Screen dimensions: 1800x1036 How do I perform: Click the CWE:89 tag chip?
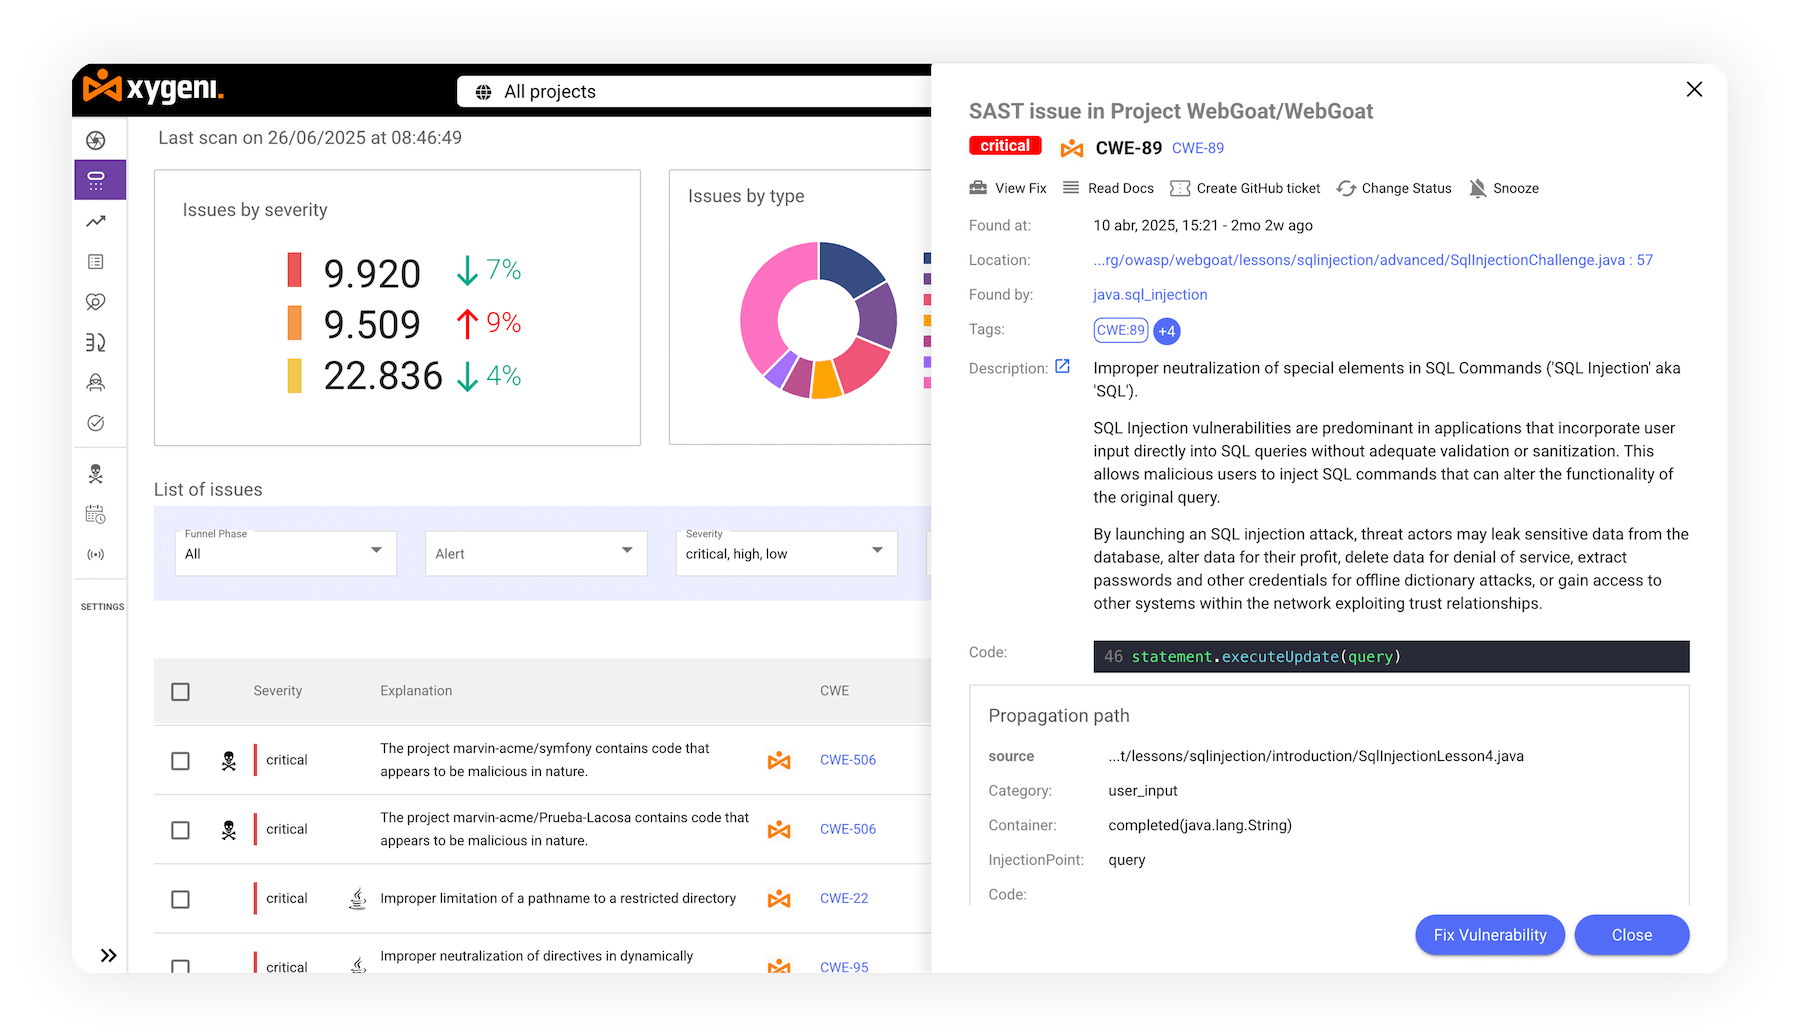click(x=1121, y=330)
